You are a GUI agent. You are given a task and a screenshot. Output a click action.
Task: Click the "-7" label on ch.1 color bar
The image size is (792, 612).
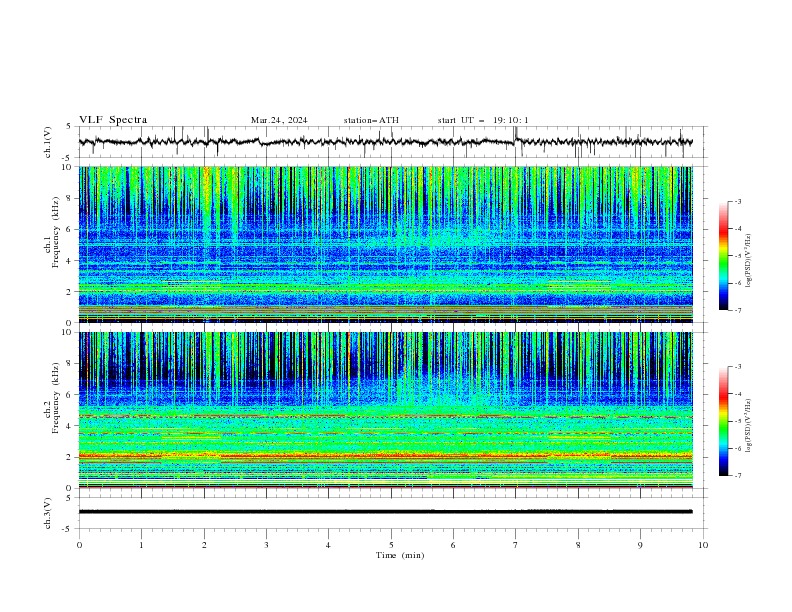738,310
